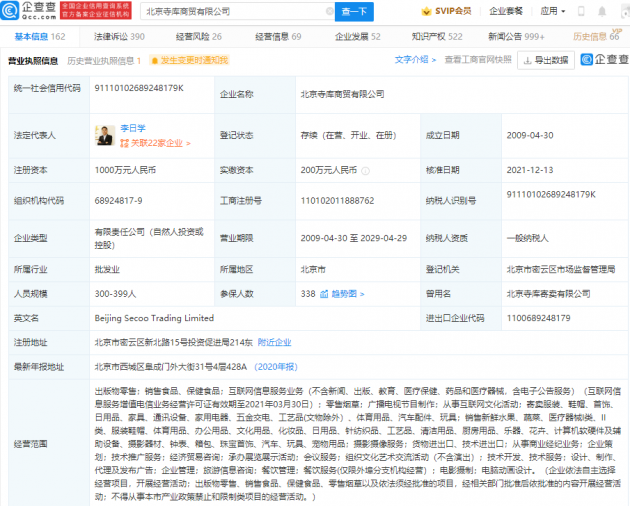
Task: Switch to 经营信息 tab
Action: [278, 37]
